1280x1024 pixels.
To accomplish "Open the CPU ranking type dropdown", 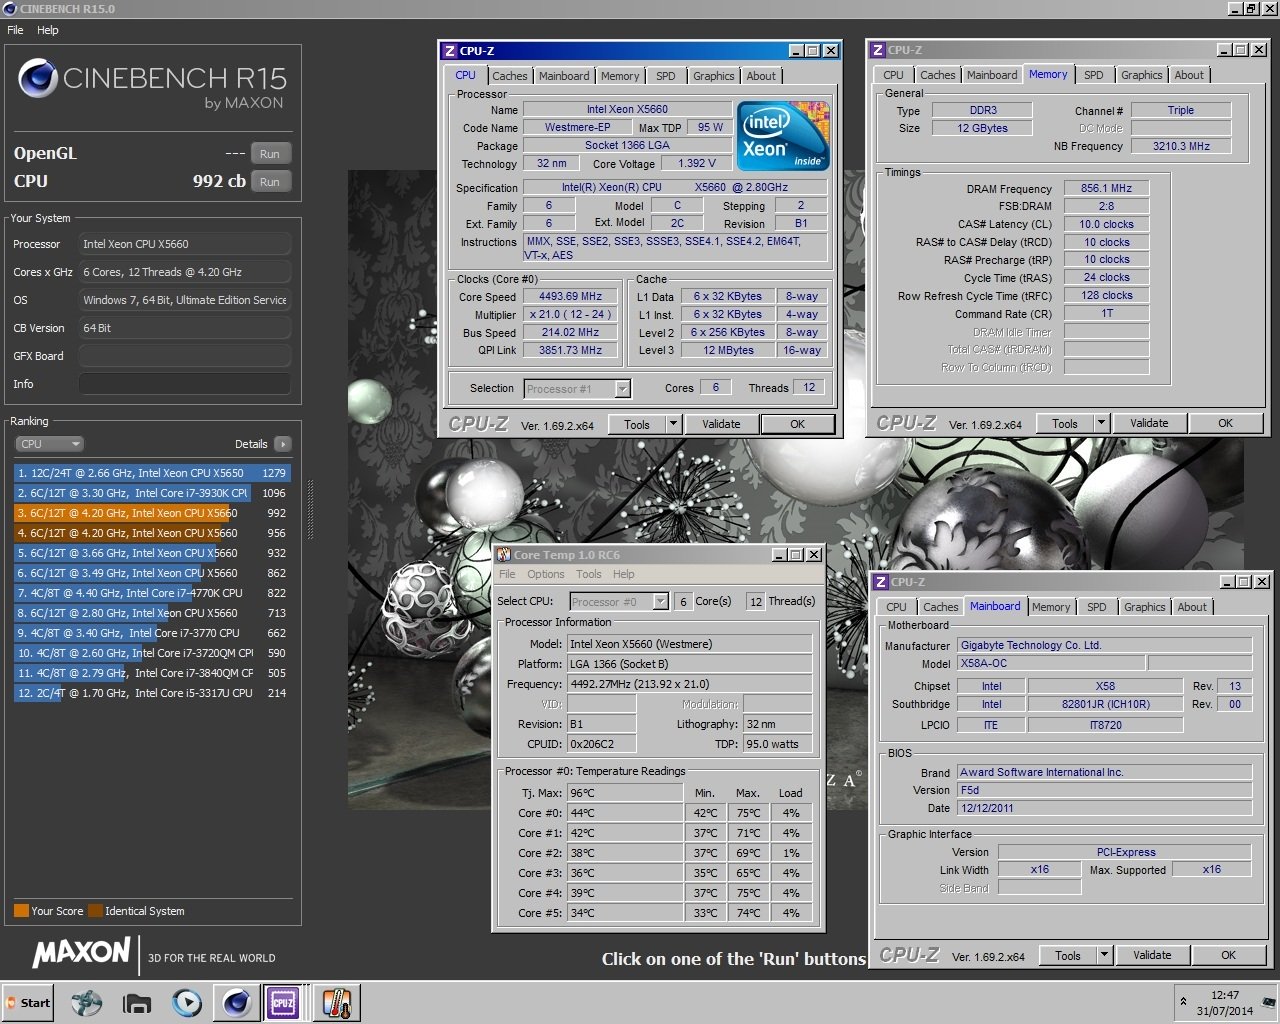I will tap(48, 444).
